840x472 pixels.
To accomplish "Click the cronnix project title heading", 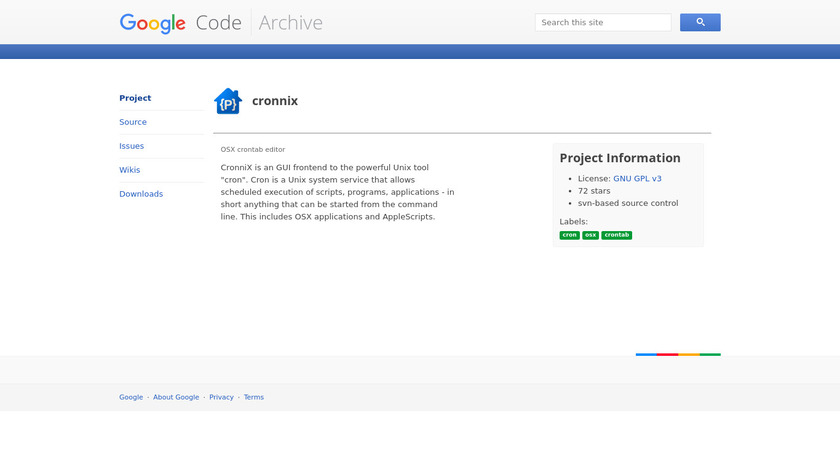I will [x=275, y=101].
